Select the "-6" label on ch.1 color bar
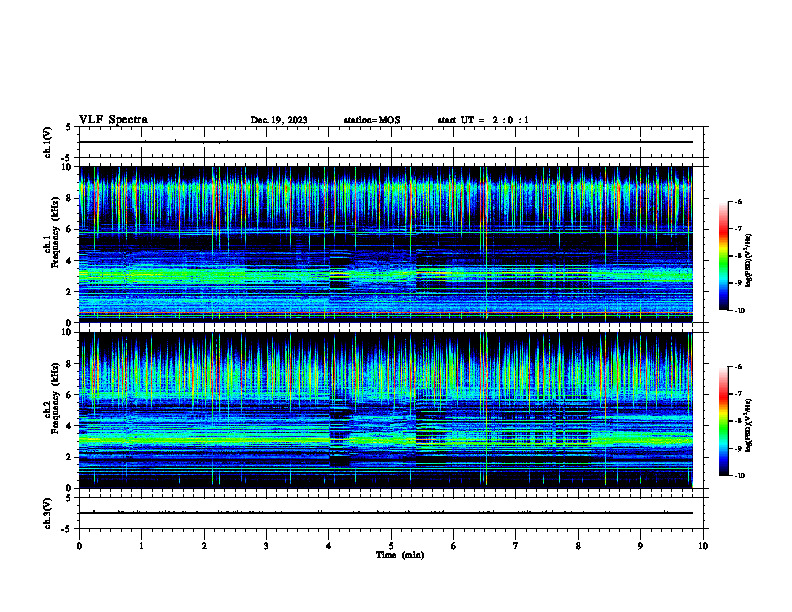The height and width of the screenshot is (612, 792). point(738,201)
